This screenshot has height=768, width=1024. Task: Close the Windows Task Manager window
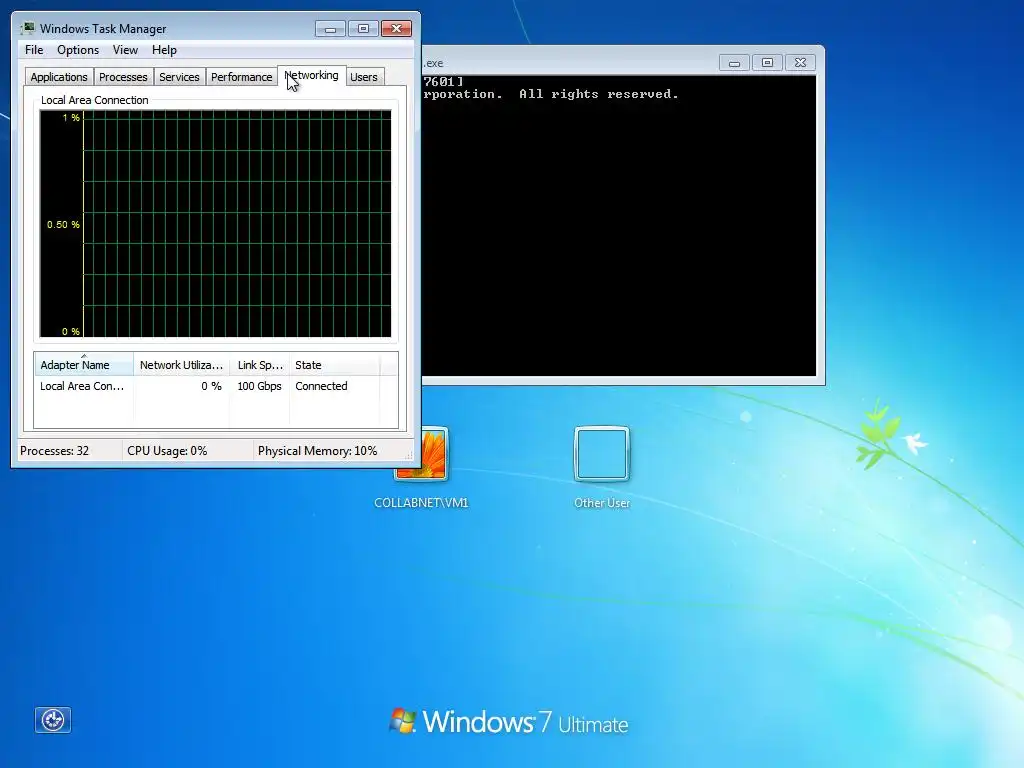396,29
